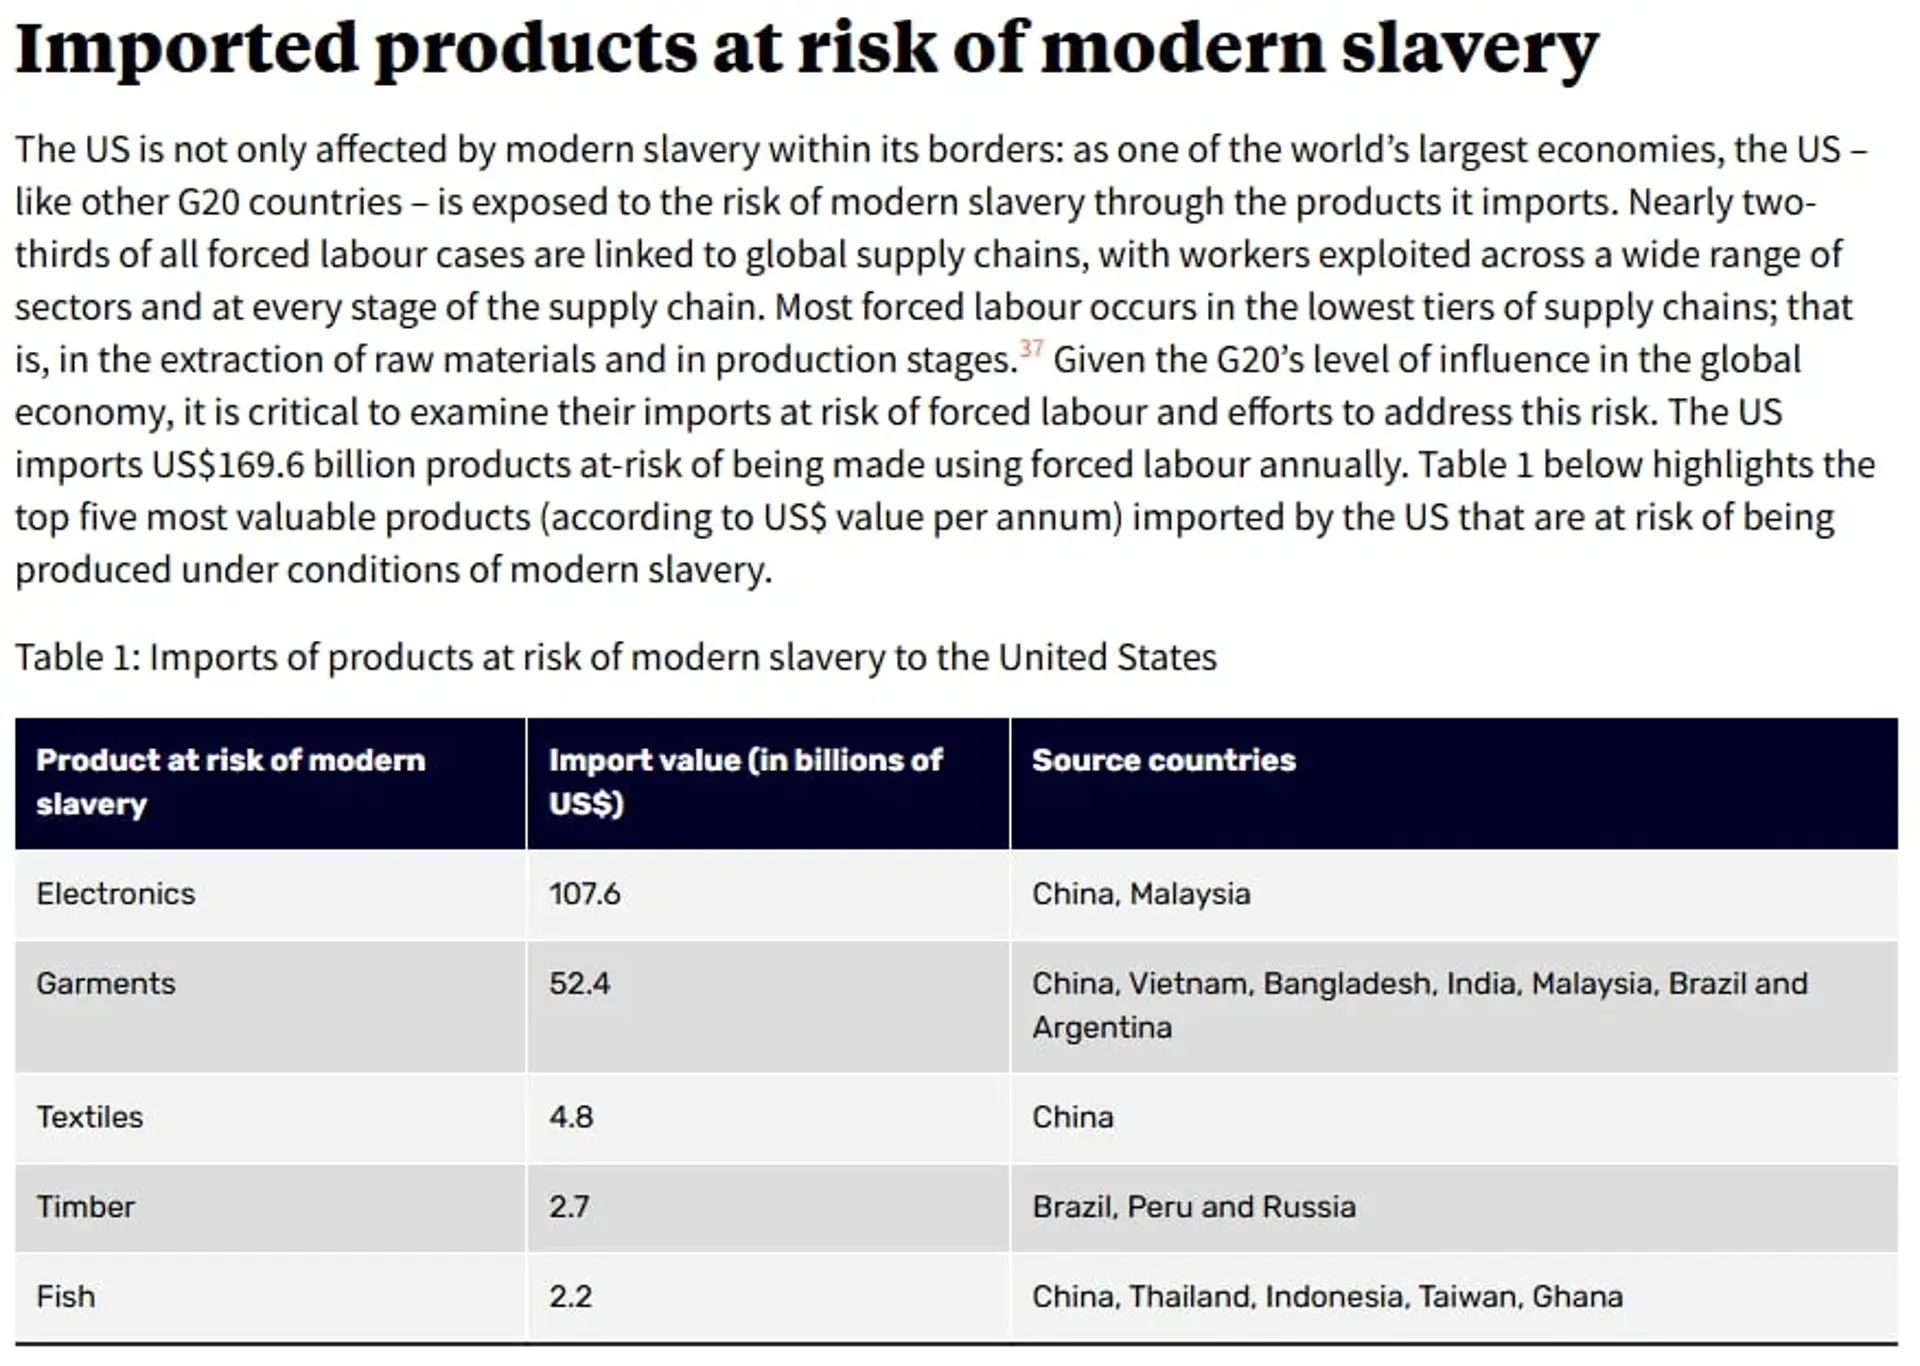Select the 'Fish' row label
The height and width of the screenshot is (1366, 1920).
pos(270,1297)
